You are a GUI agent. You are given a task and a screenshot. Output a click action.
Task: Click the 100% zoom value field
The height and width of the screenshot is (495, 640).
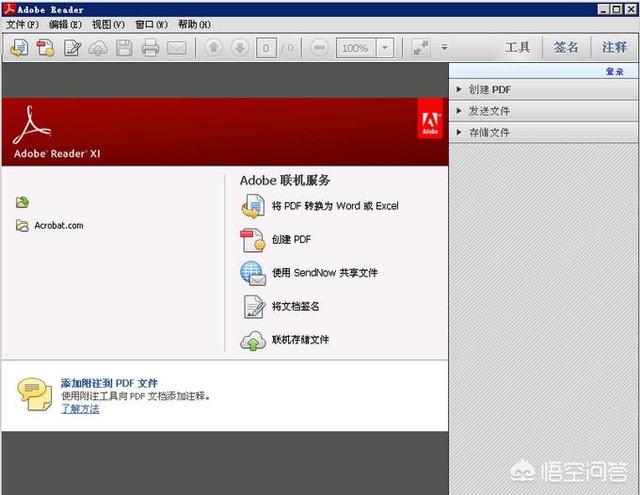click(356, 48)
